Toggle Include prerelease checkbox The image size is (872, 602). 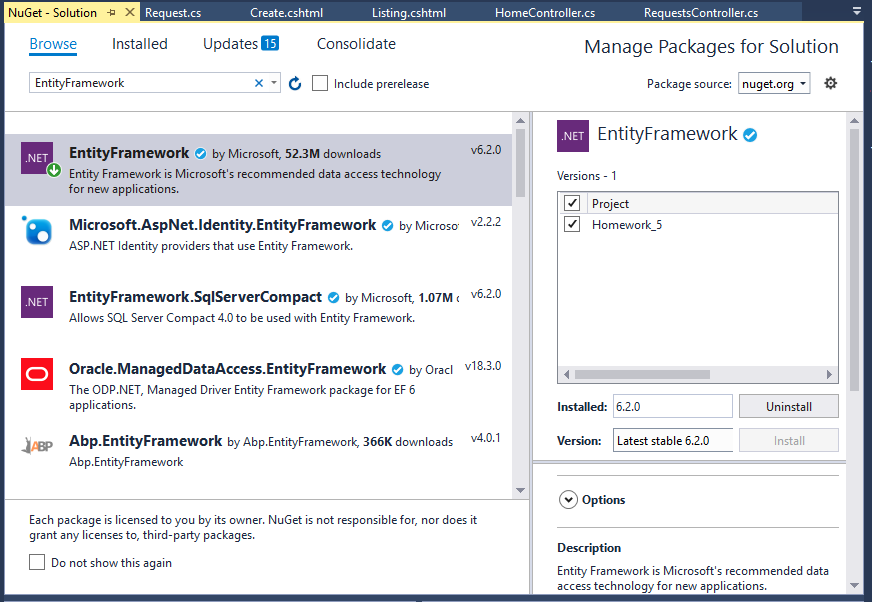coord(320,83)
